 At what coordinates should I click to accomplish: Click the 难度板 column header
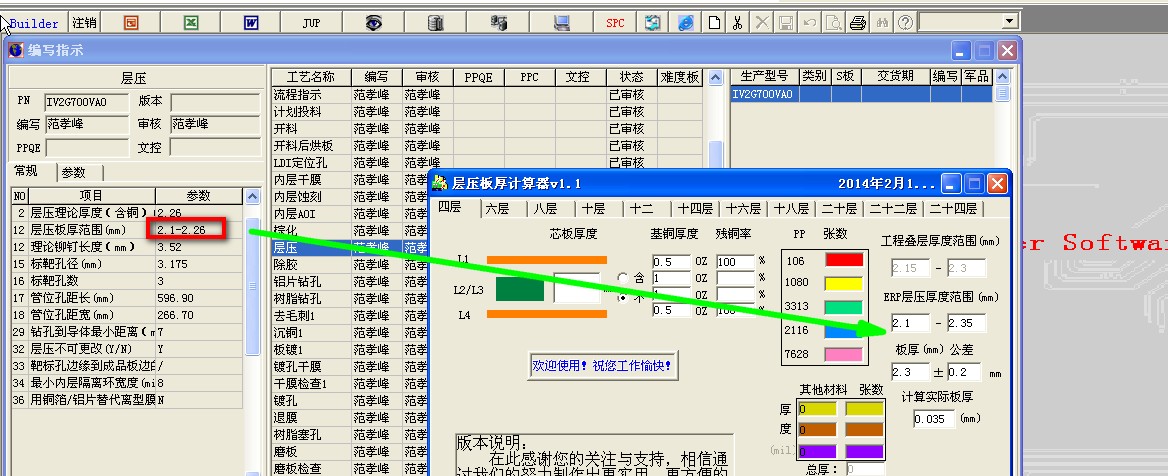[680, 77]
